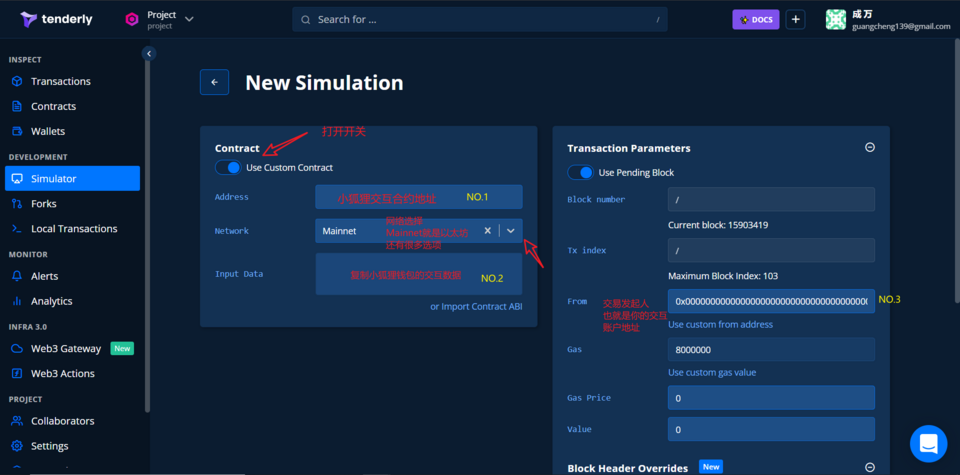Click the Web3 Actions icon

(17, 373)
